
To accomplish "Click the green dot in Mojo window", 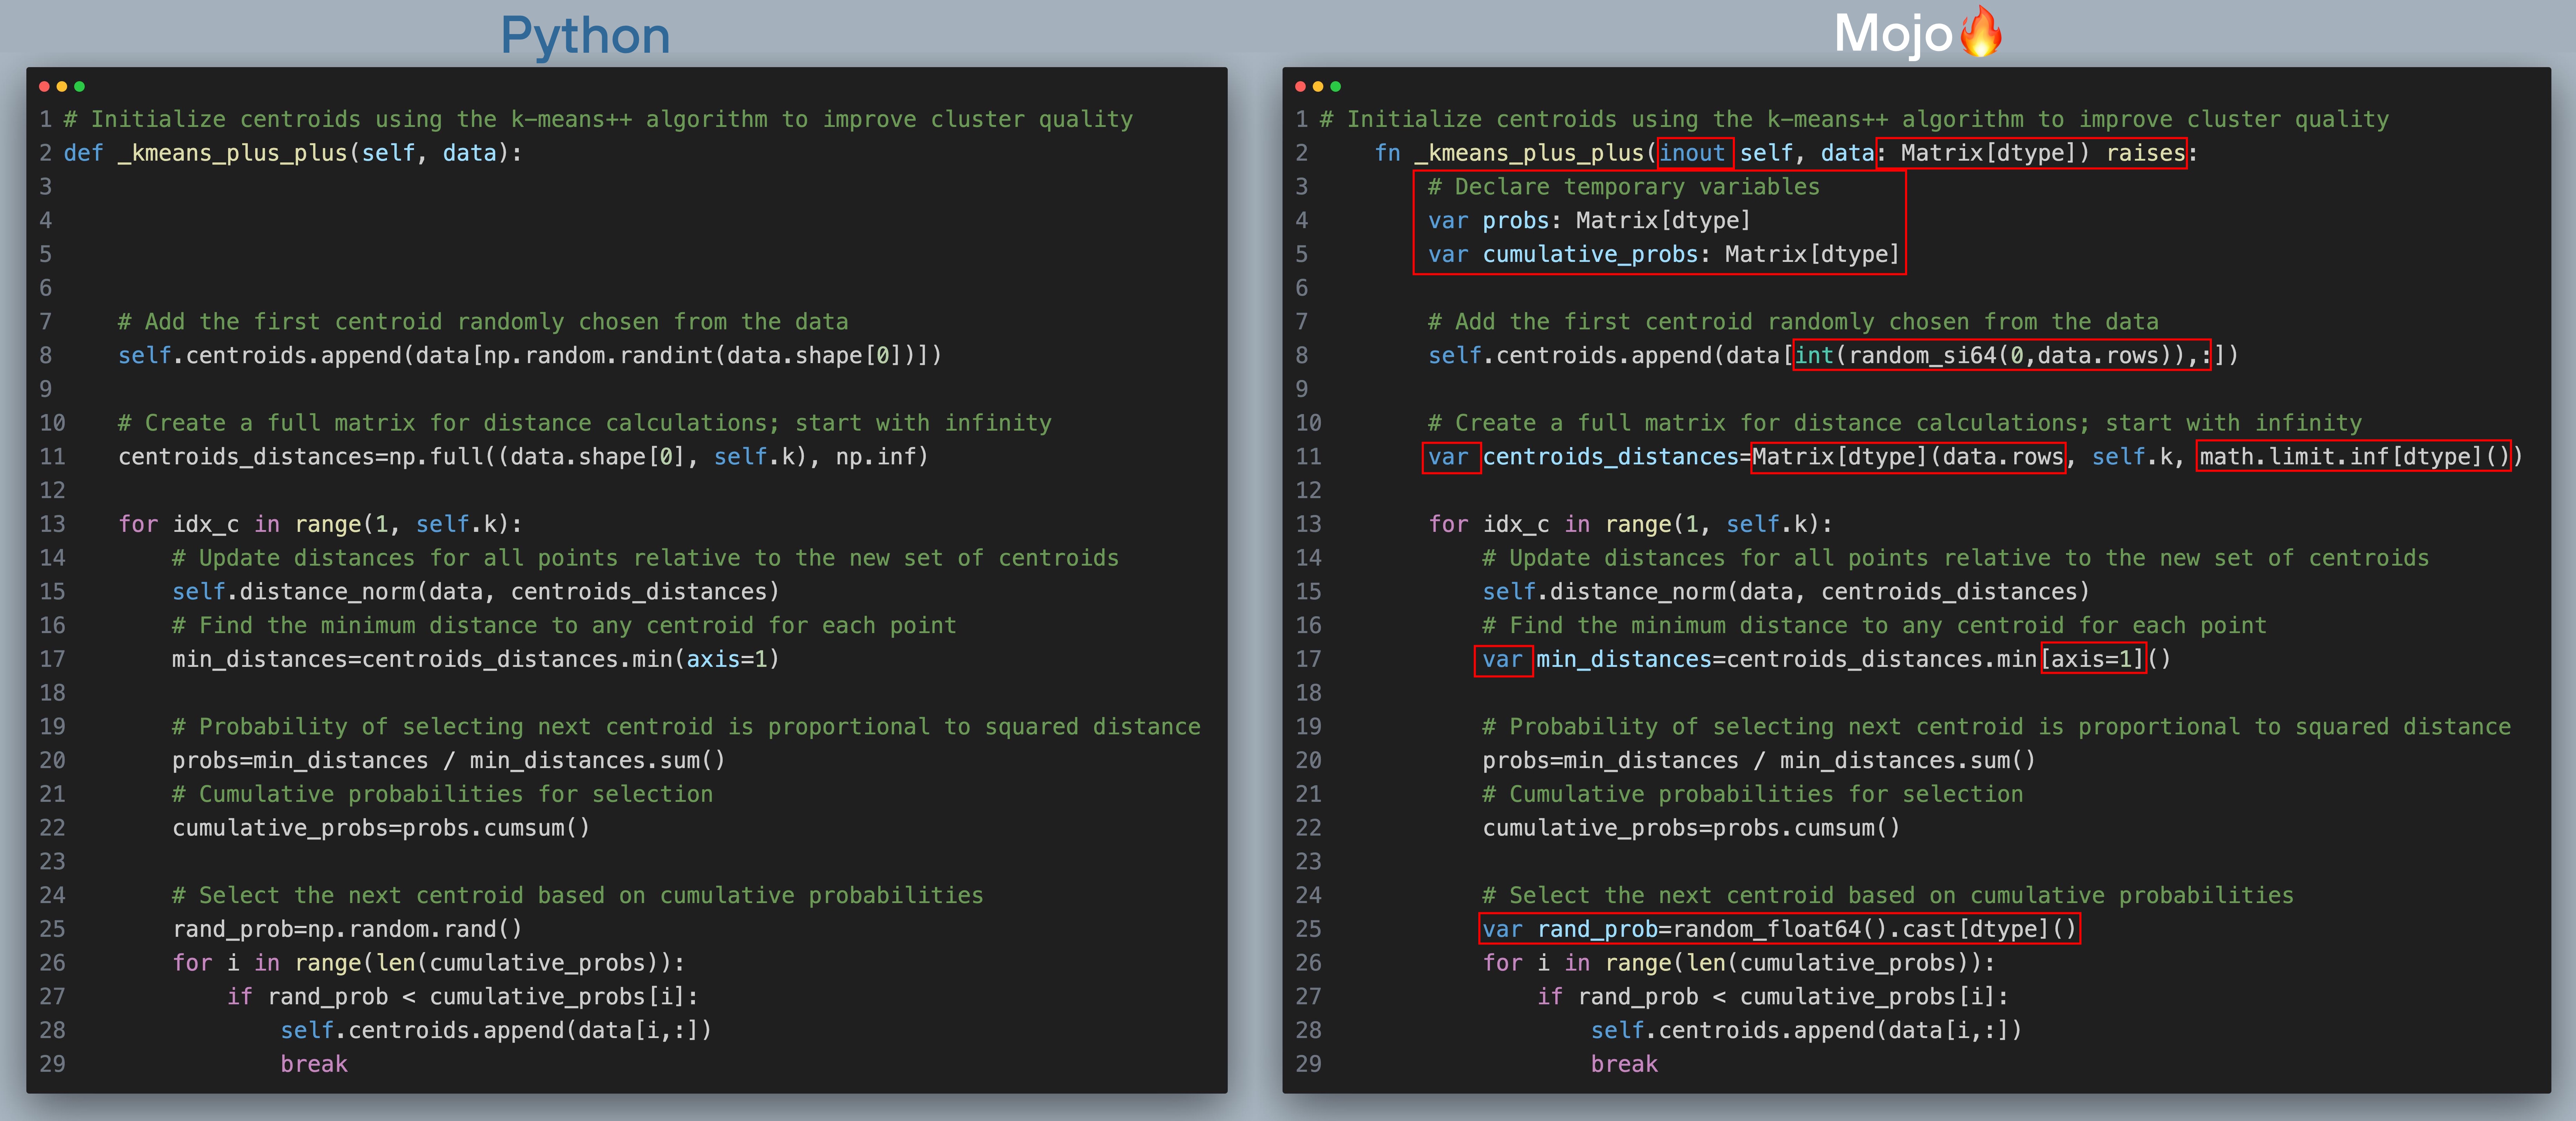I will tap(1336, 87).
